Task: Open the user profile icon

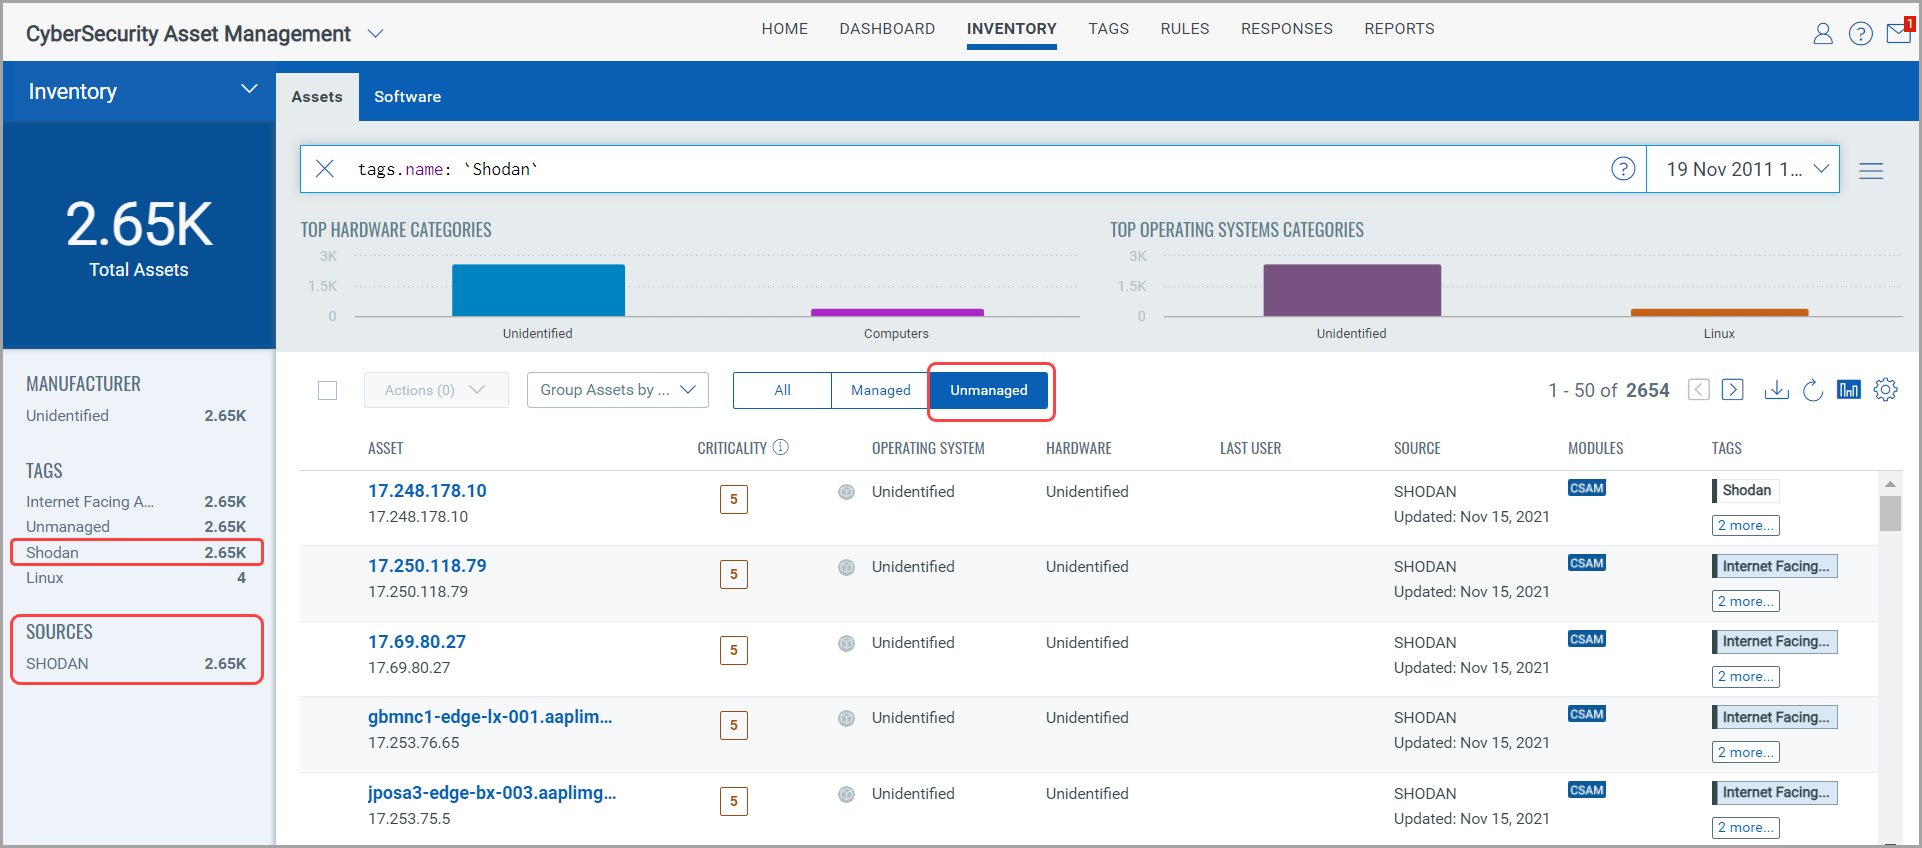Action: (x=1823, y=34)
